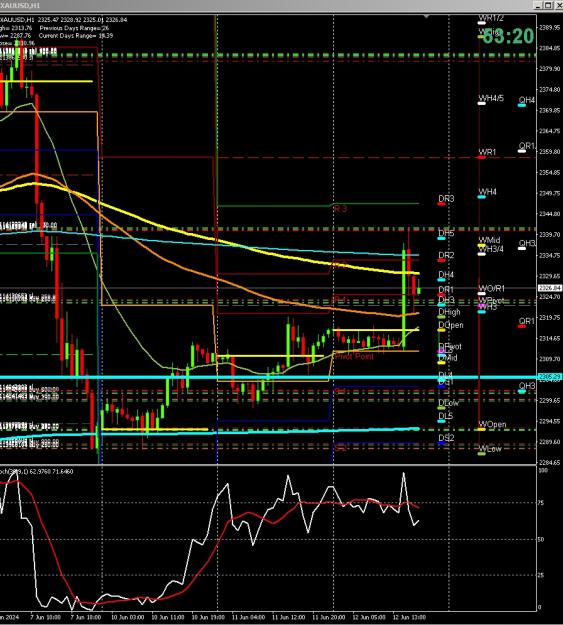Click the red 'Pivot Point' label
Viewport: 563px width, 625px height.
pos(354,356)
